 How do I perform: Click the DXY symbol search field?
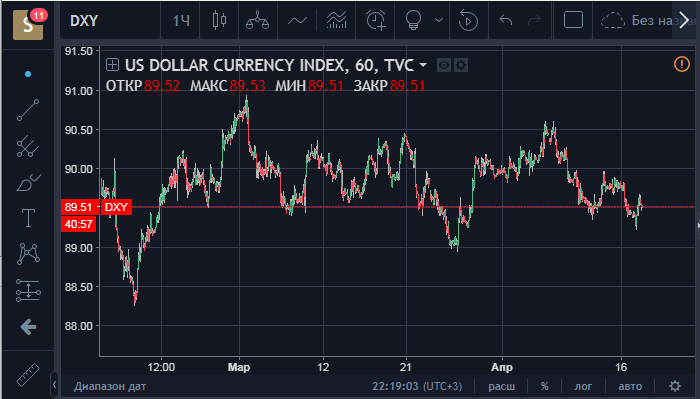(110, 21)
